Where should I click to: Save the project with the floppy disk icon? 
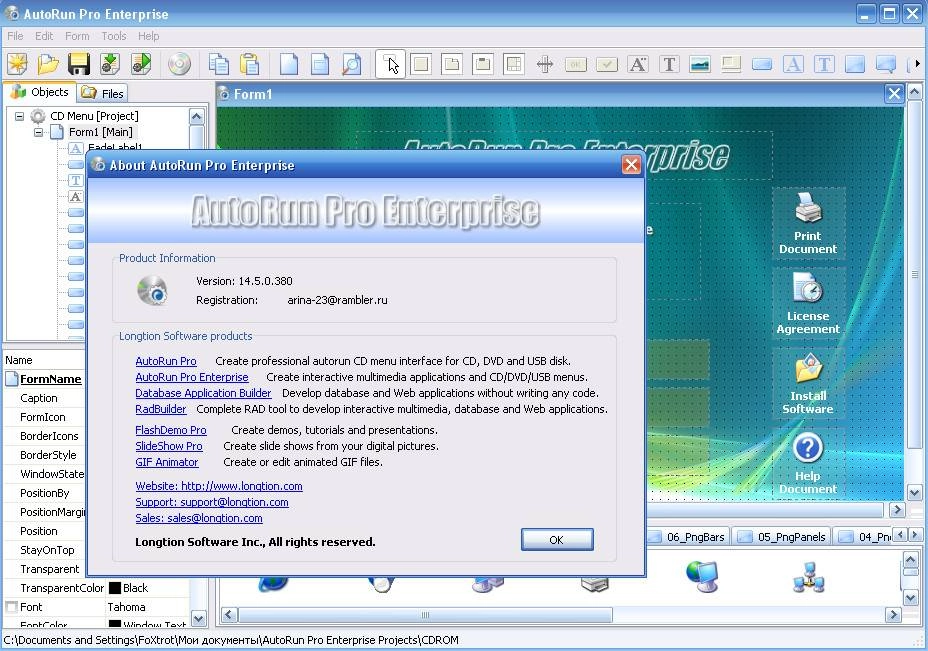click(x=79, y=64)
